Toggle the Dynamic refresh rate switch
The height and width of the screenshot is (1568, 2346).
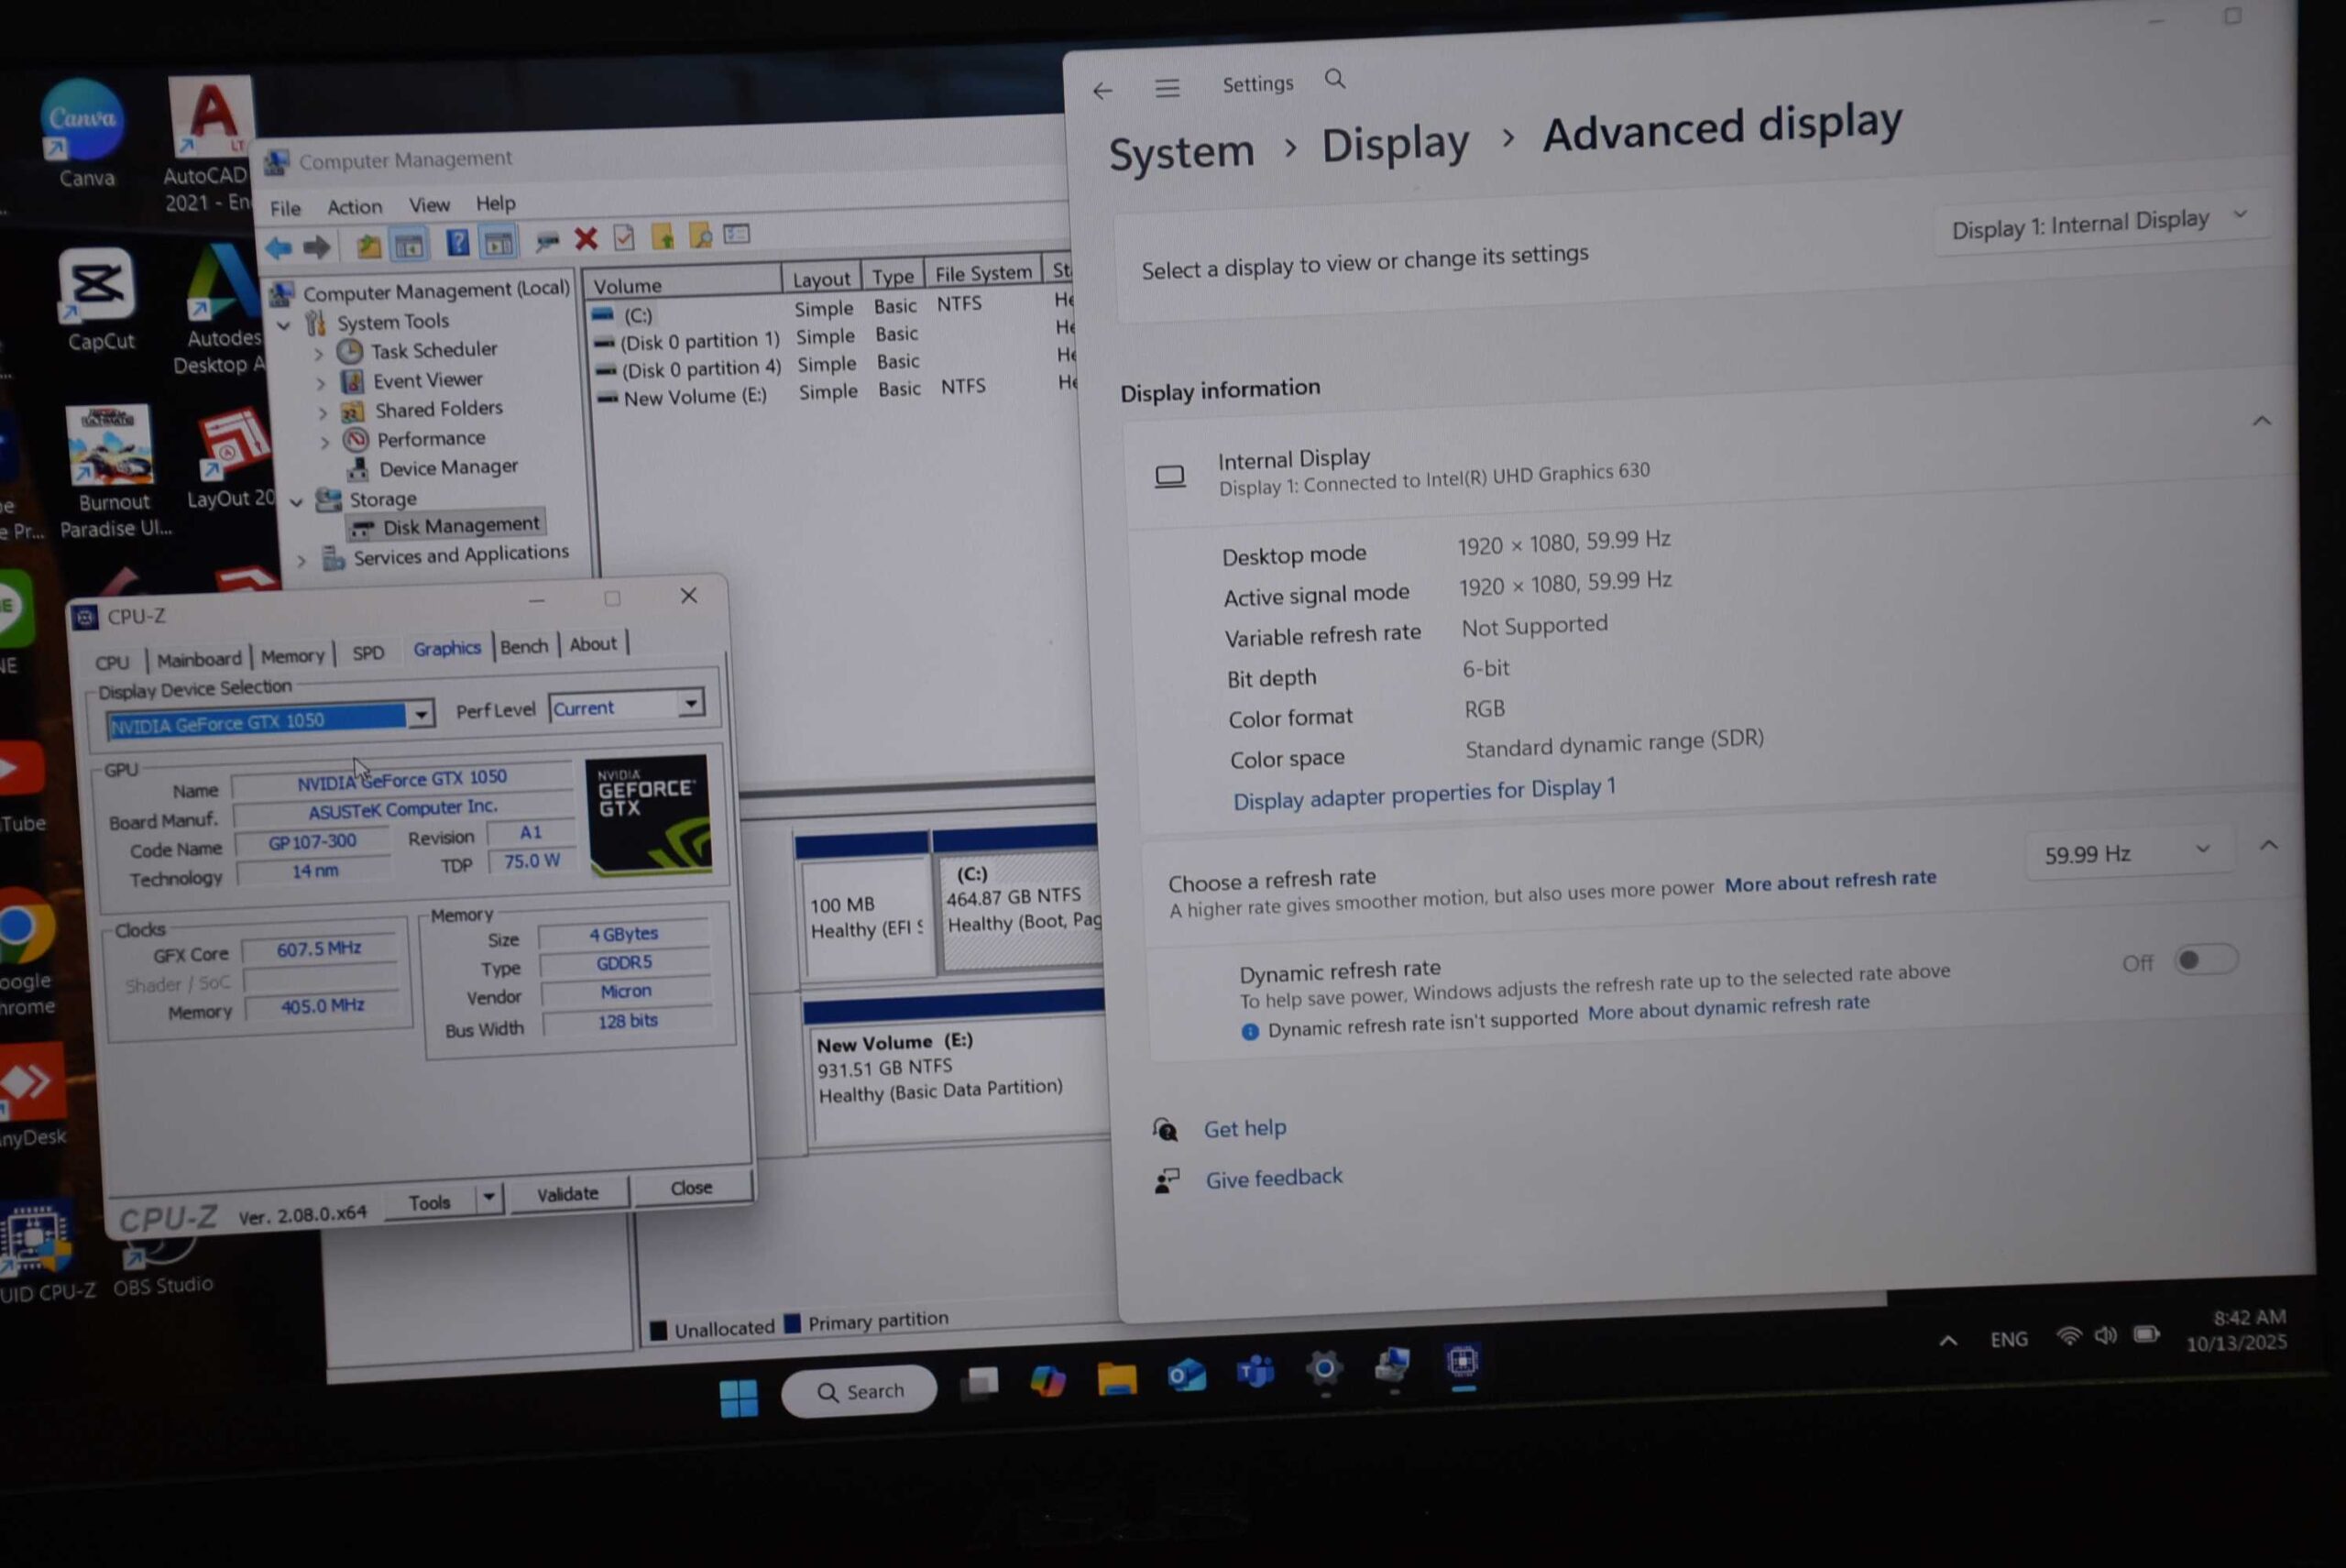(2205, 960)
